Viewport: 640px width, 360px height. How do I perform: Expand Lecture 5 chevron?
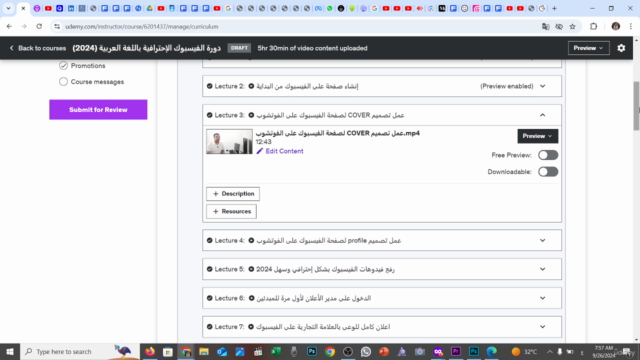tap(542, 269)
